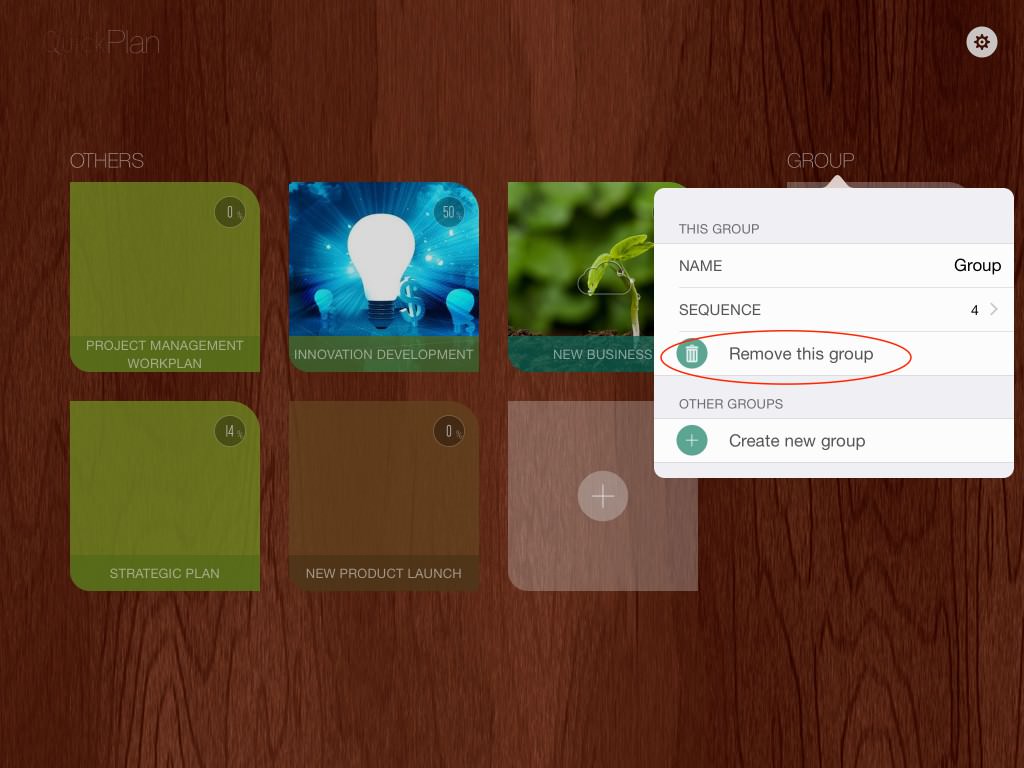This screenshot has width=1024, height=768.
Task: Expand the Sequence chevron arrow
Action: (x=993, y=310)
